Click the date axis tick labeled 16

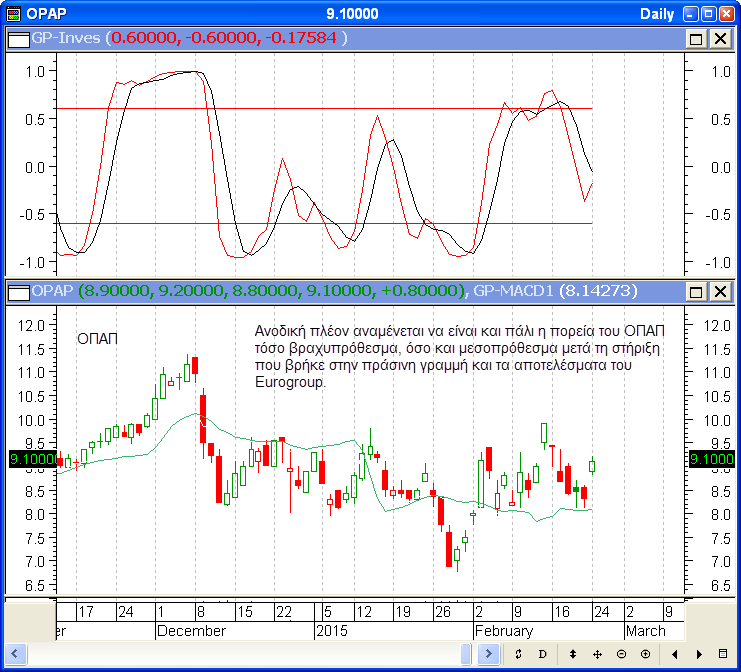[561, 612]
